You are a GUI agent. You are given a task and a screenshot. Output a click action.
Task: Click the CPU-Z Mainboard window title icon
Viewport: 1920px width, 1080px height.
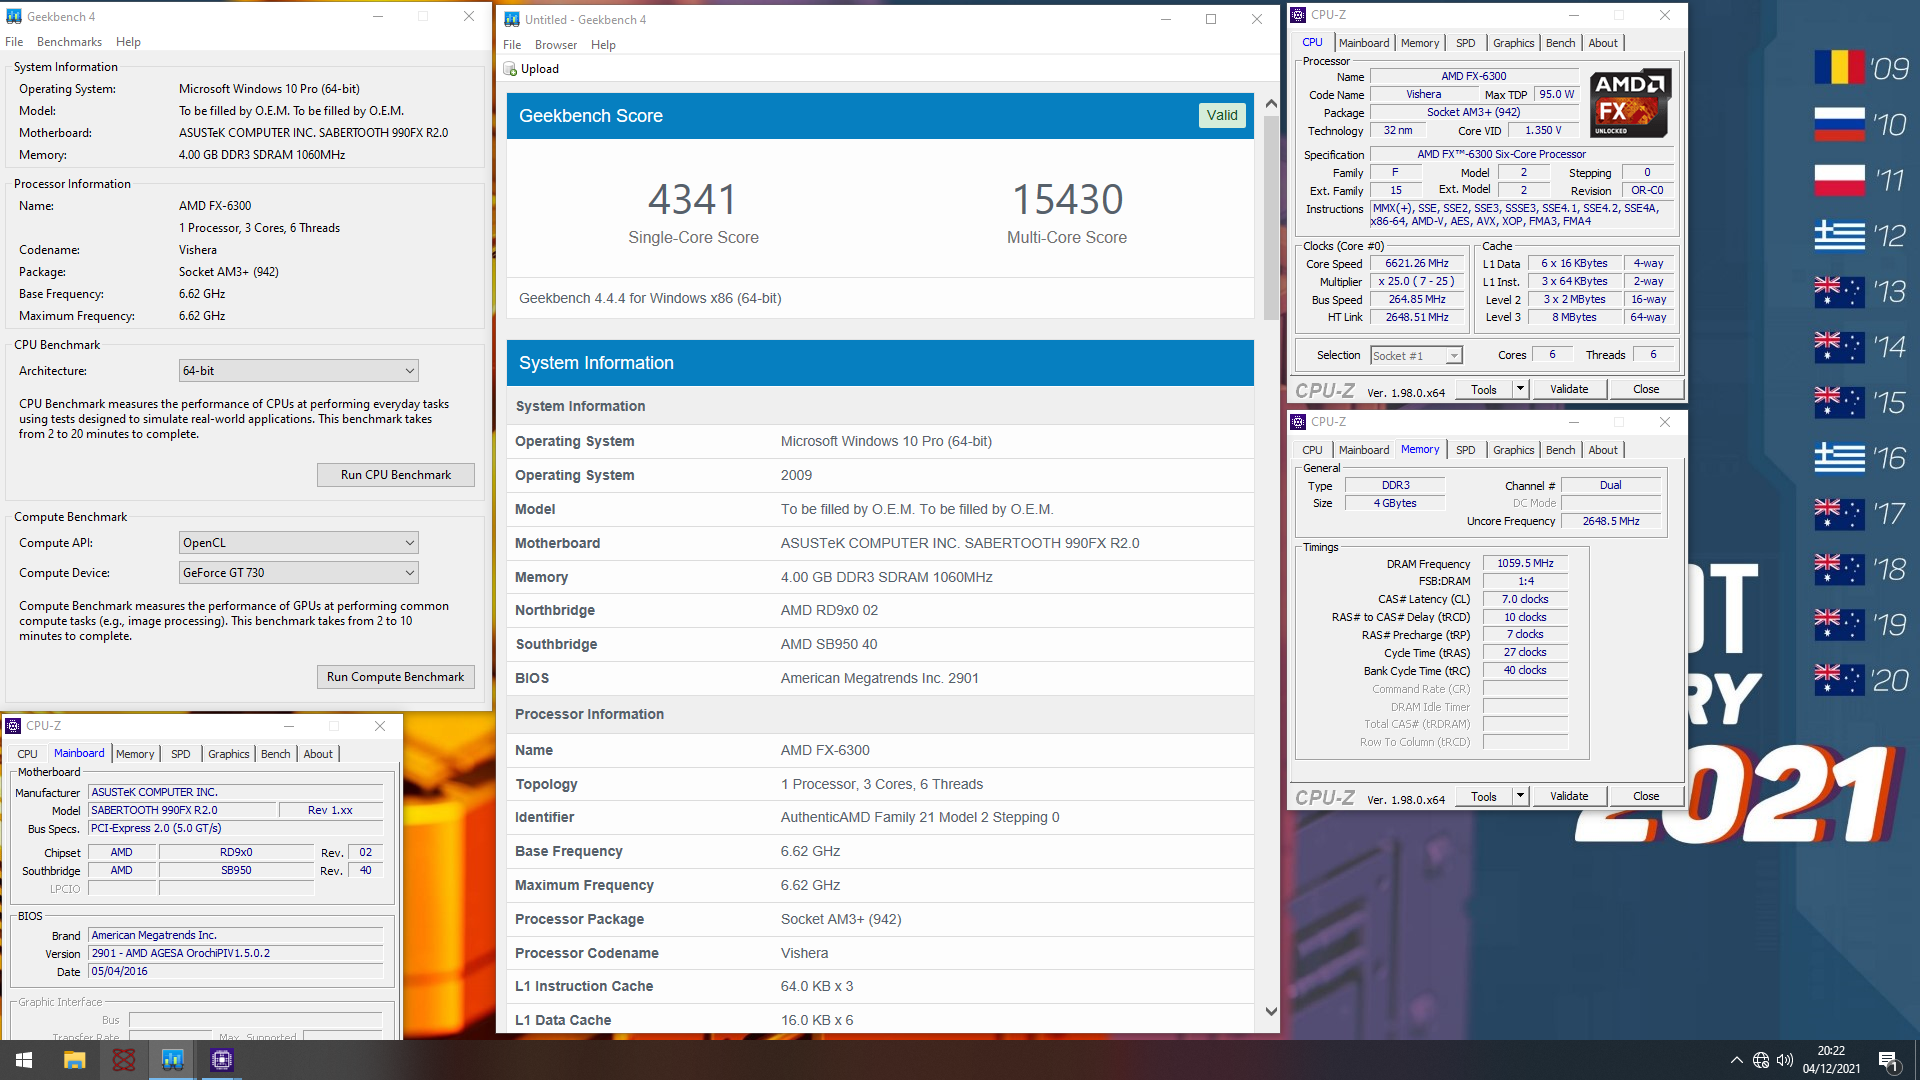[x=13, y=726]
